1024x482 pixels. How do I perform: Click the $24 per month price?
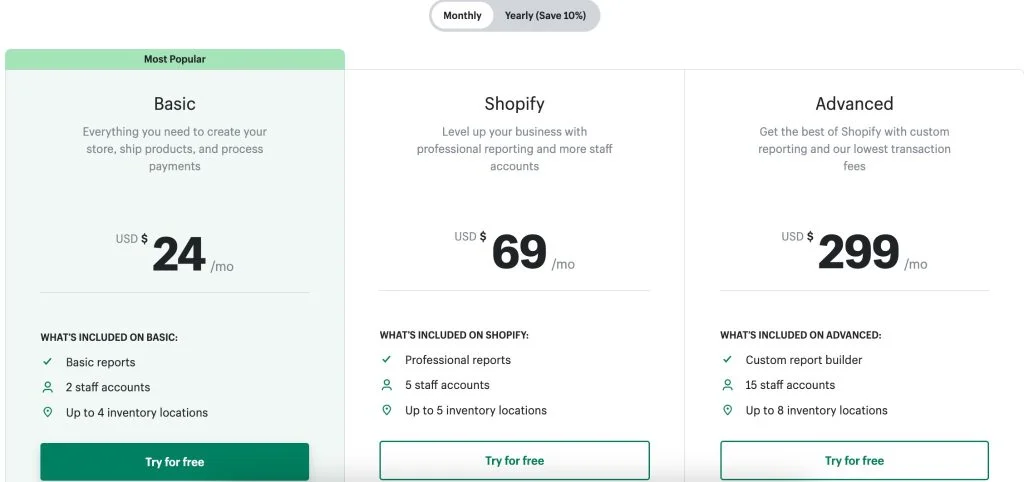tap(178, 255)
